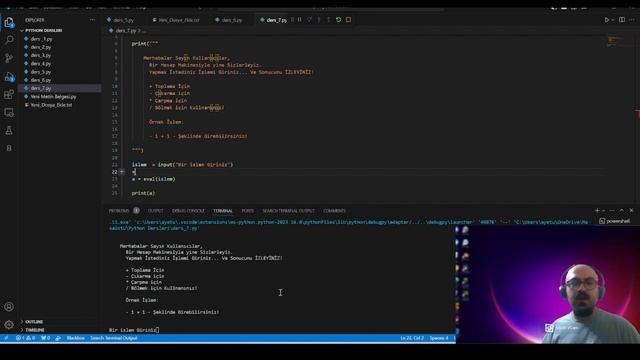Open the Testing flask icon view
640x360 pixels.
(9, 131)
